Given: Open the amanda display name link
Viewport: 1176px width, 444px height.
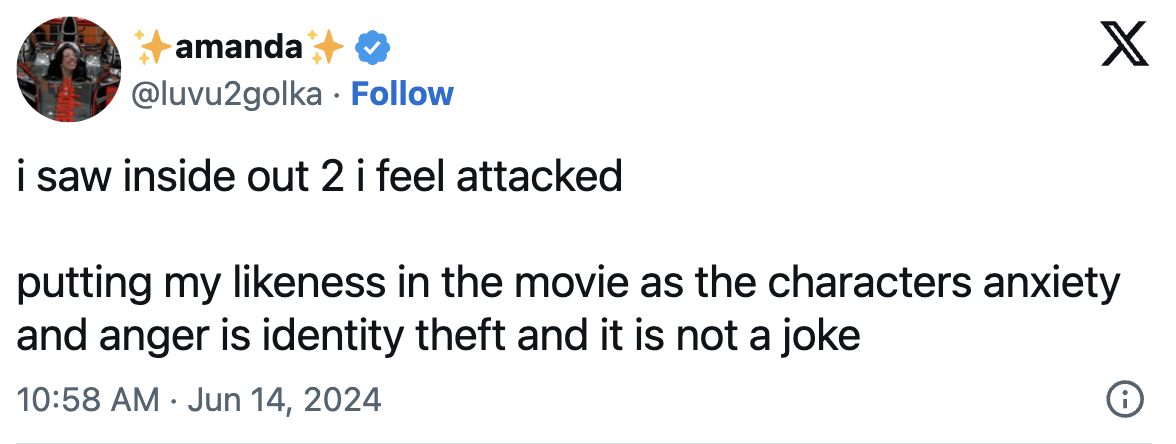Looking at the screenshot, I should [x=239, y=46].
